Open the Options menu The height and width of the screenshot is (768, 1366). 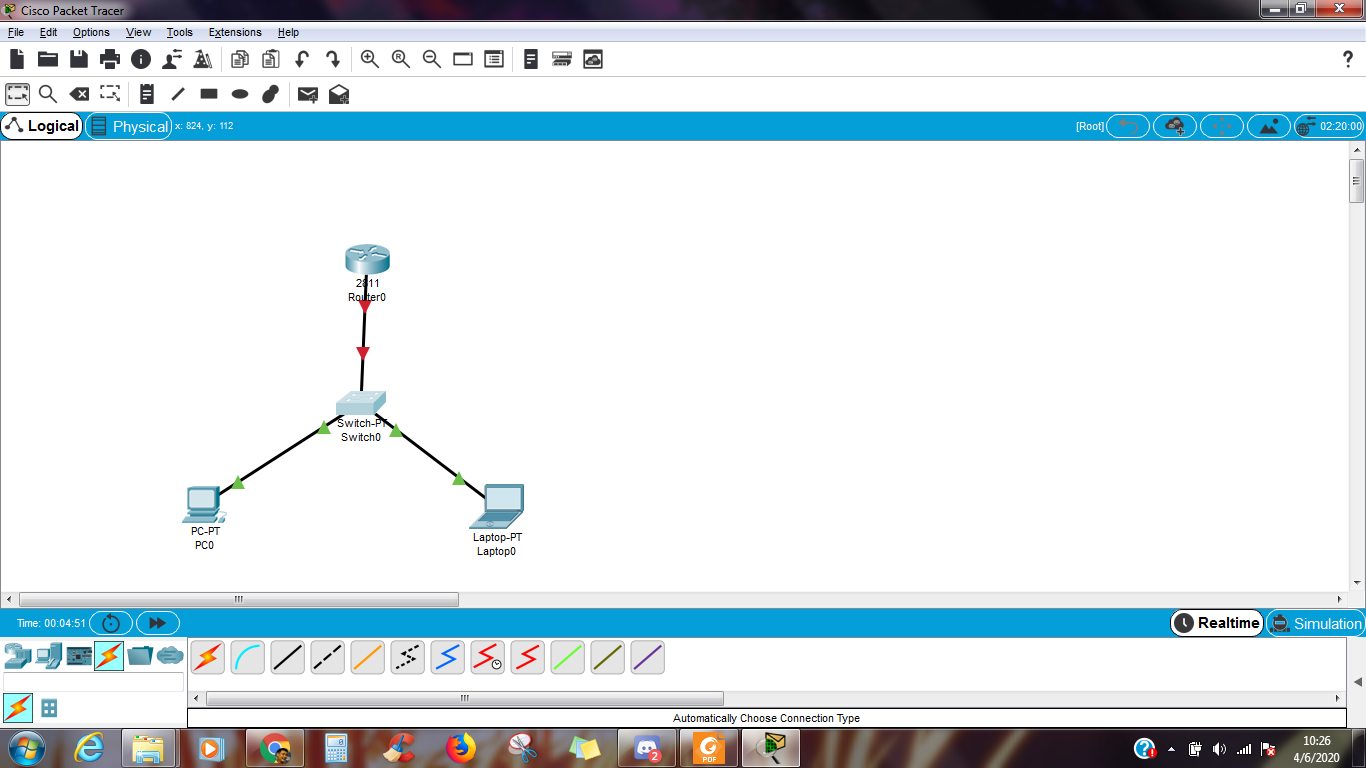point(91,32)
